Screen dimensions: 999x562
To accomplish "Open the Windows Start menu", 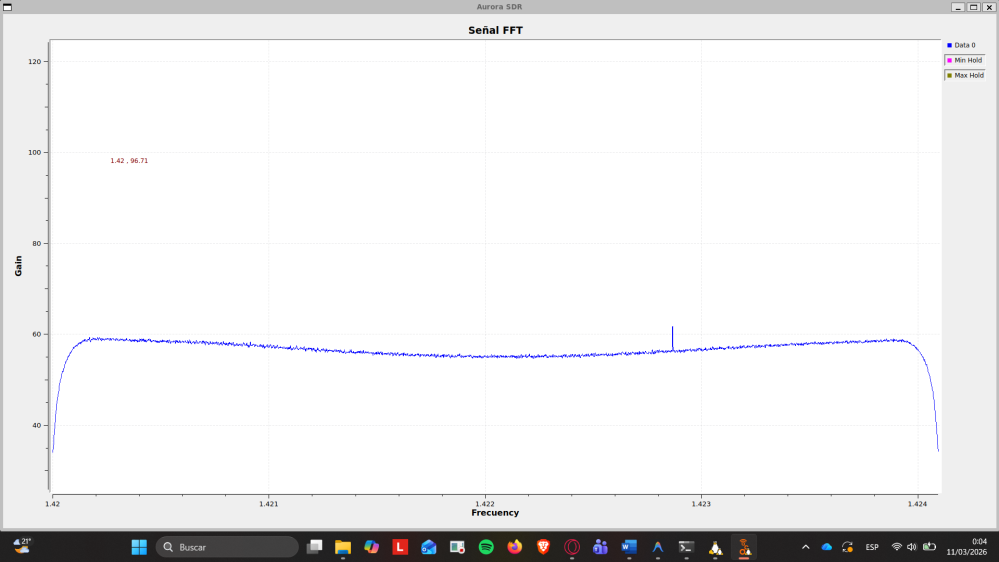I will [139, 547].
